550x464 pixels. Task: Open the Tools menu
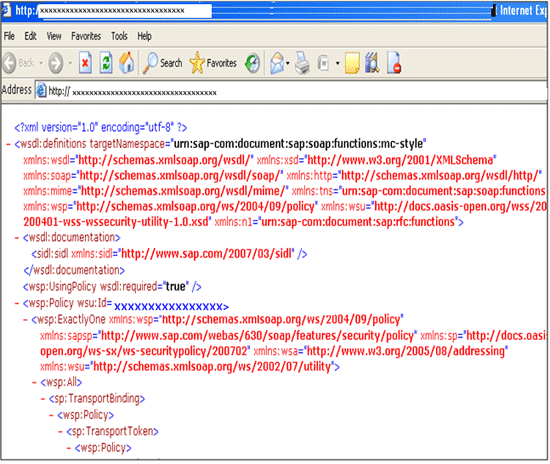[x=119, y=36]
